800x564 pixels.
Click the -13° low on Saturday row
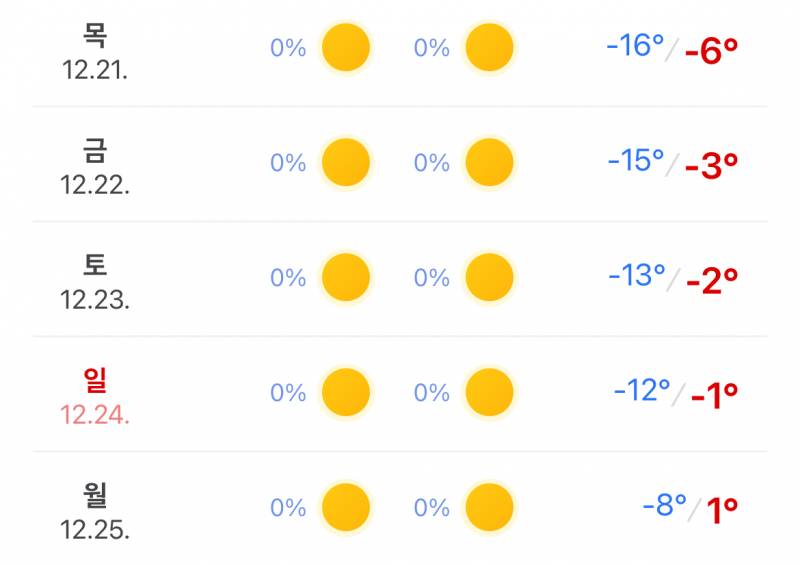636,276
